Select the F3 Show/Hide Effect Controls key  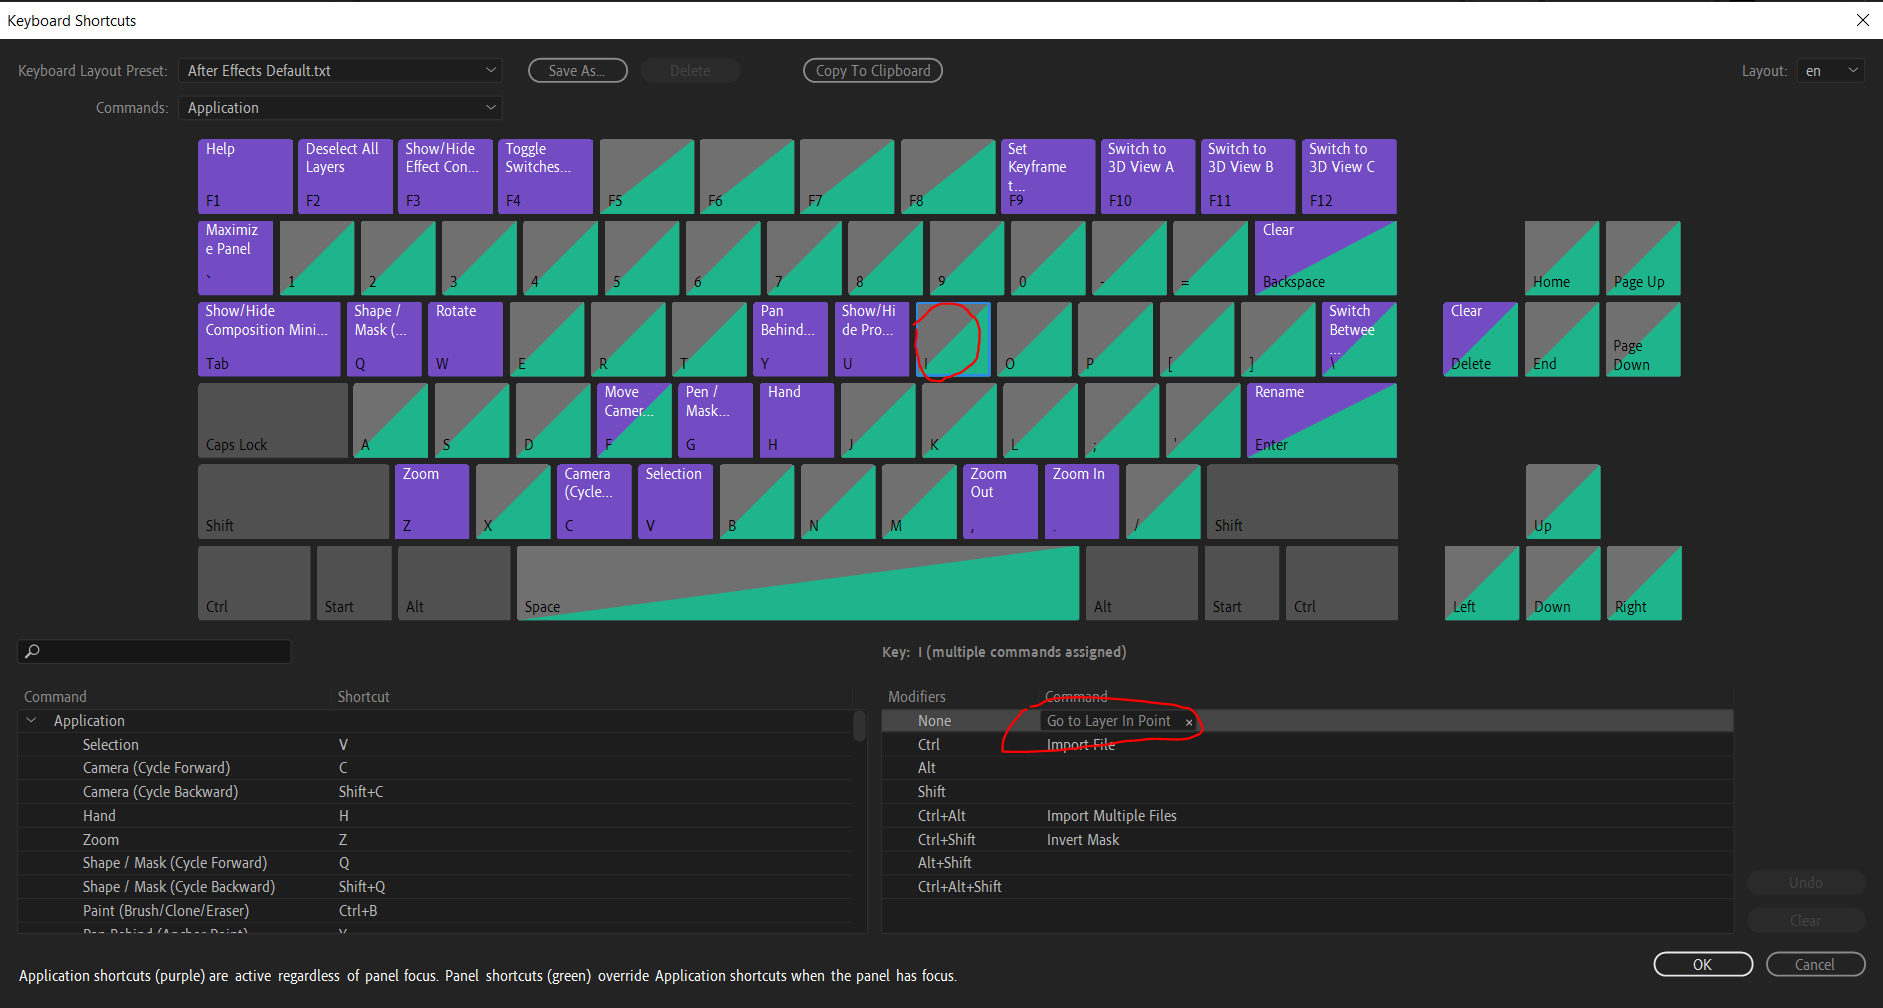coord(445,176)
